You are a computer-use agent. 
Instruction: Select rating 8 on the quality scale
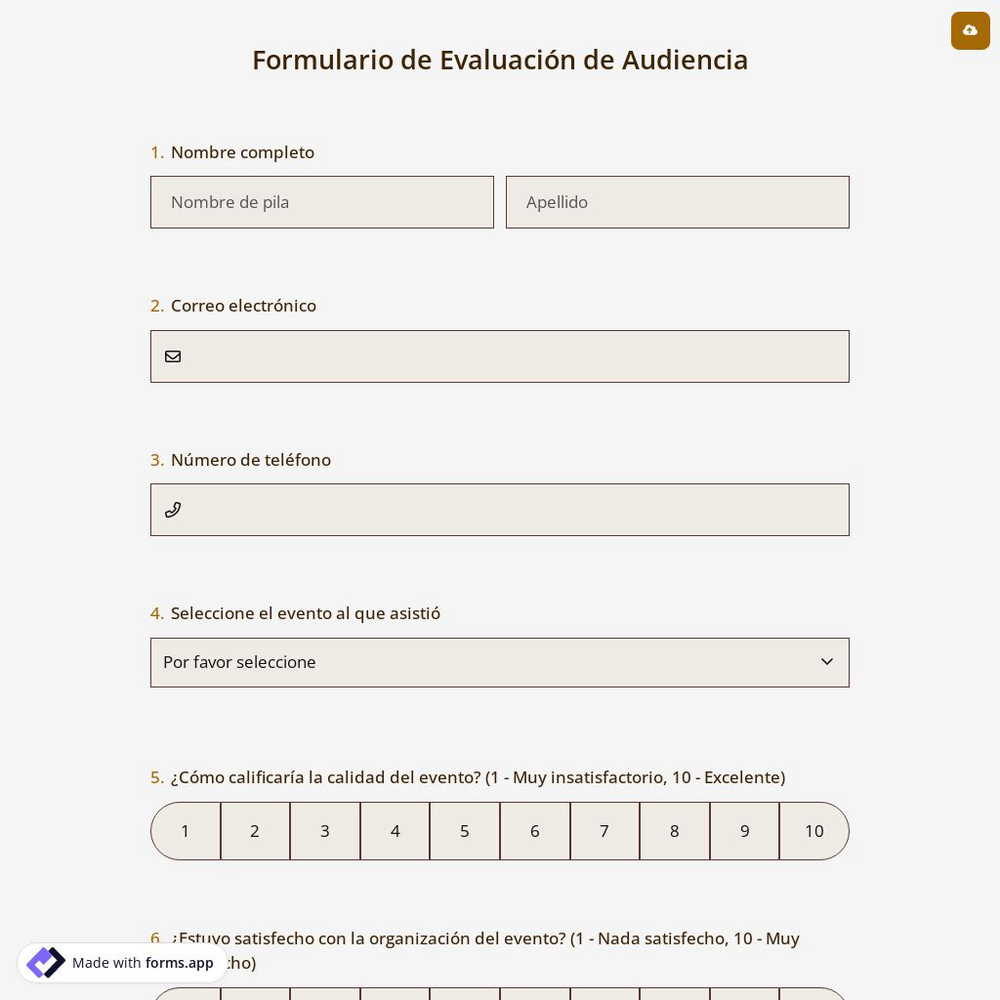pos(674,831)
